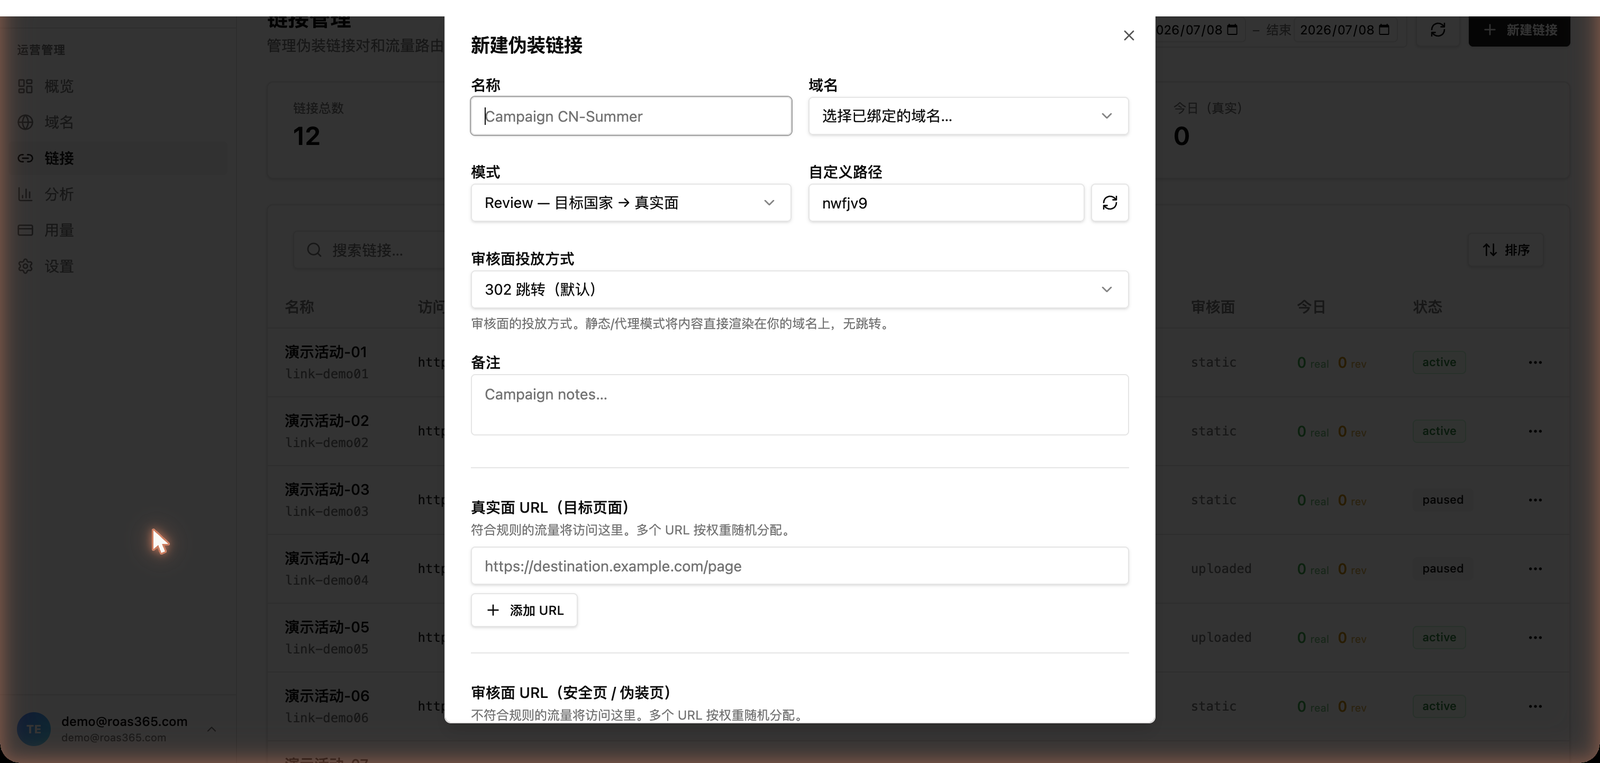The image size is (1600, 763).
Task: Click the 审核面 column header
Action: (x=1213, y=307)
